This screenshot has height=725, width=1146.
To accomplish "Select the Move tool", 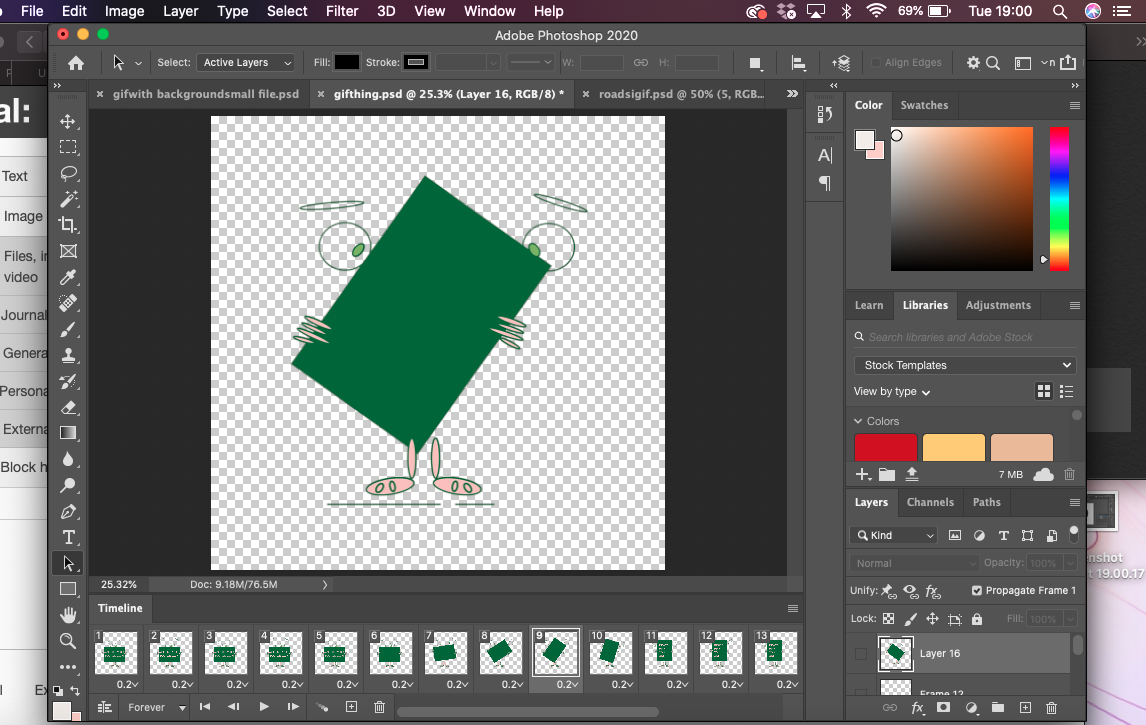I will click(68, 121).
